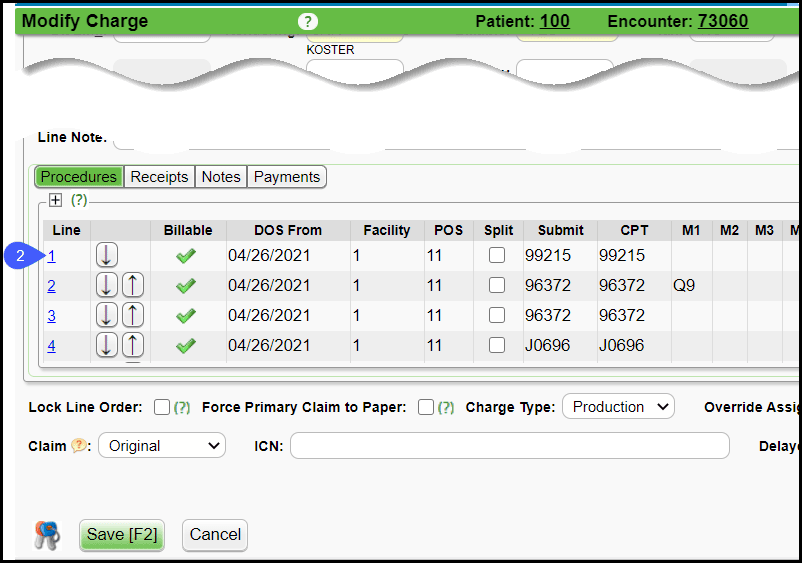Move line 1 down with arrow icon

pyautogui.click(x=107, y=255)
